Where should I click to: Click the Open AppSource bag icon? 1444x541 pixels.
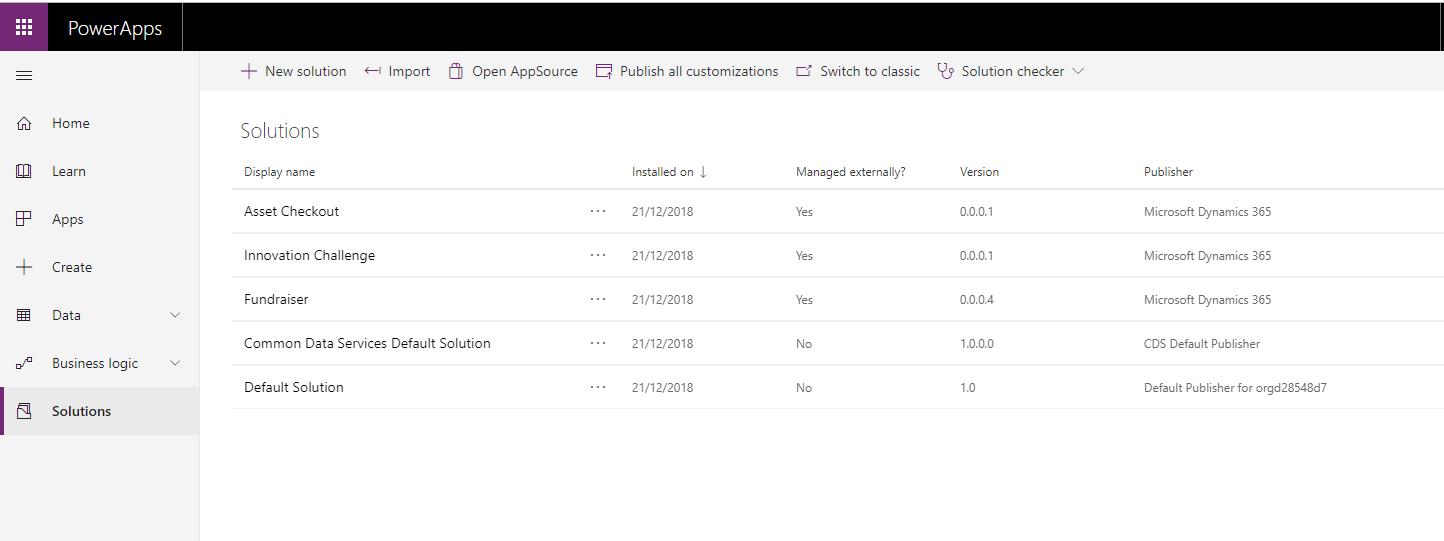click(x=456, y=71)
